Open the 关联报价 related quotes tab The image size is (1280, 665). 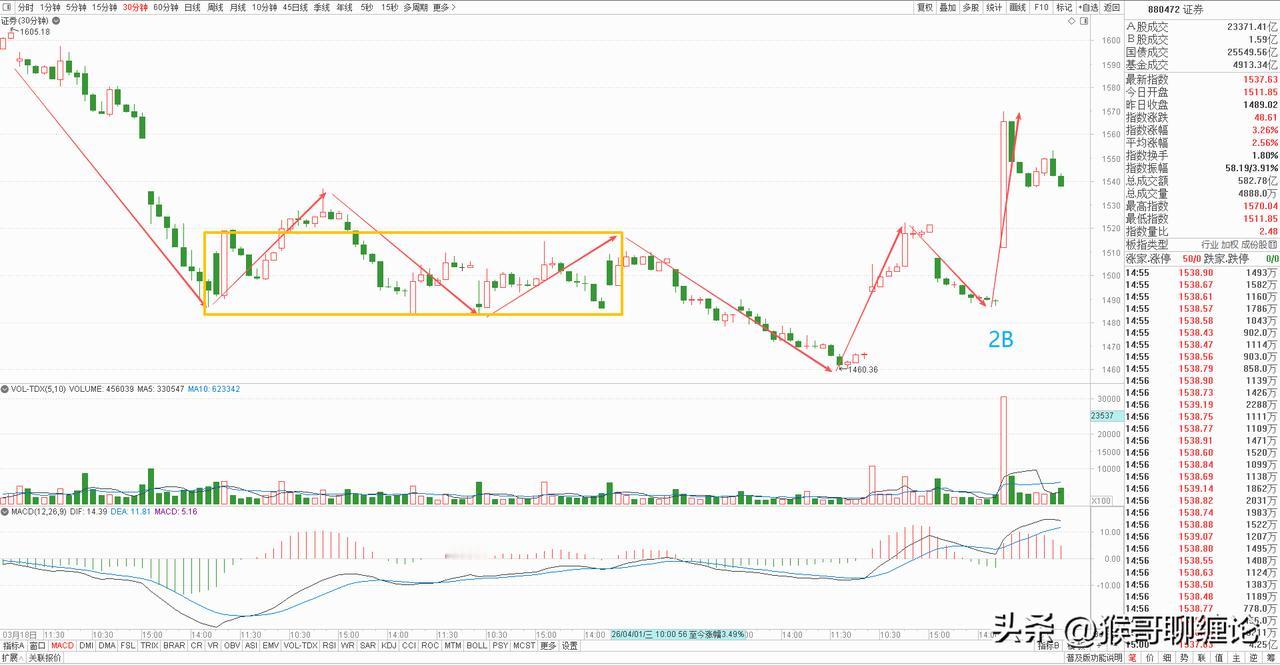pyautogui.click(x=45, y=658)
